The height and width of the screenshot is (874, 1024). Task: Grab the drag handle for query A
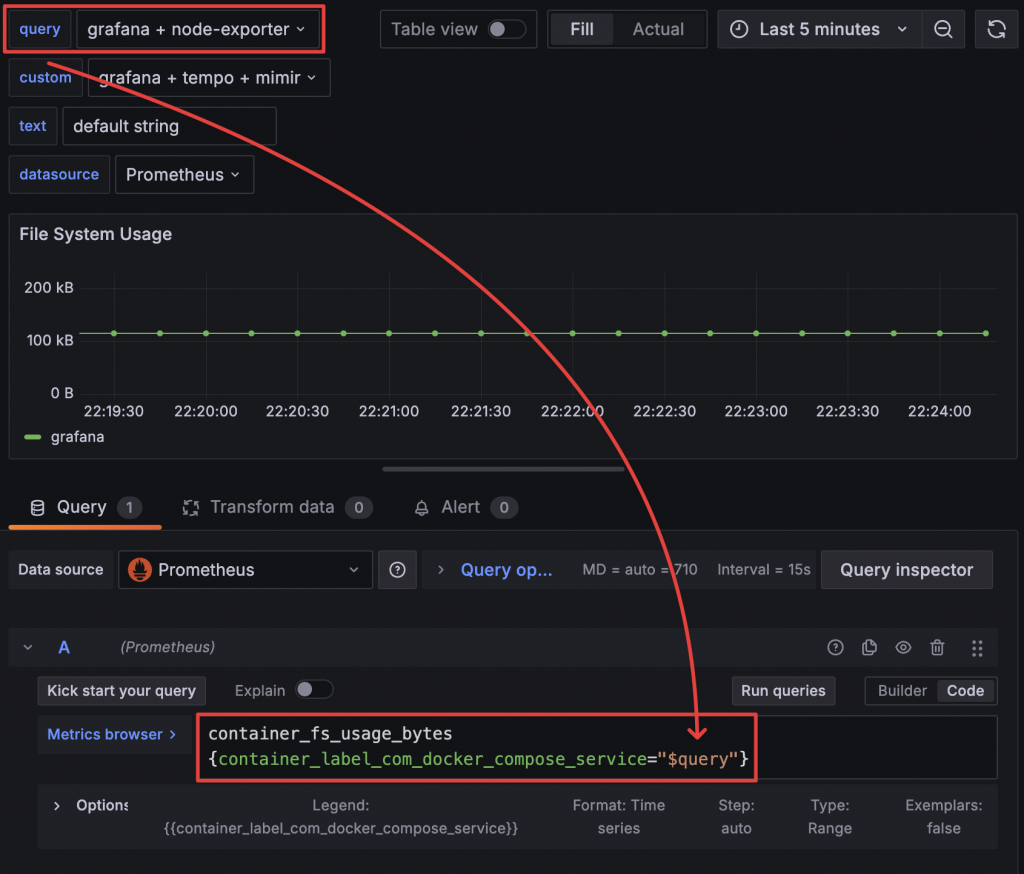[976, 647]
